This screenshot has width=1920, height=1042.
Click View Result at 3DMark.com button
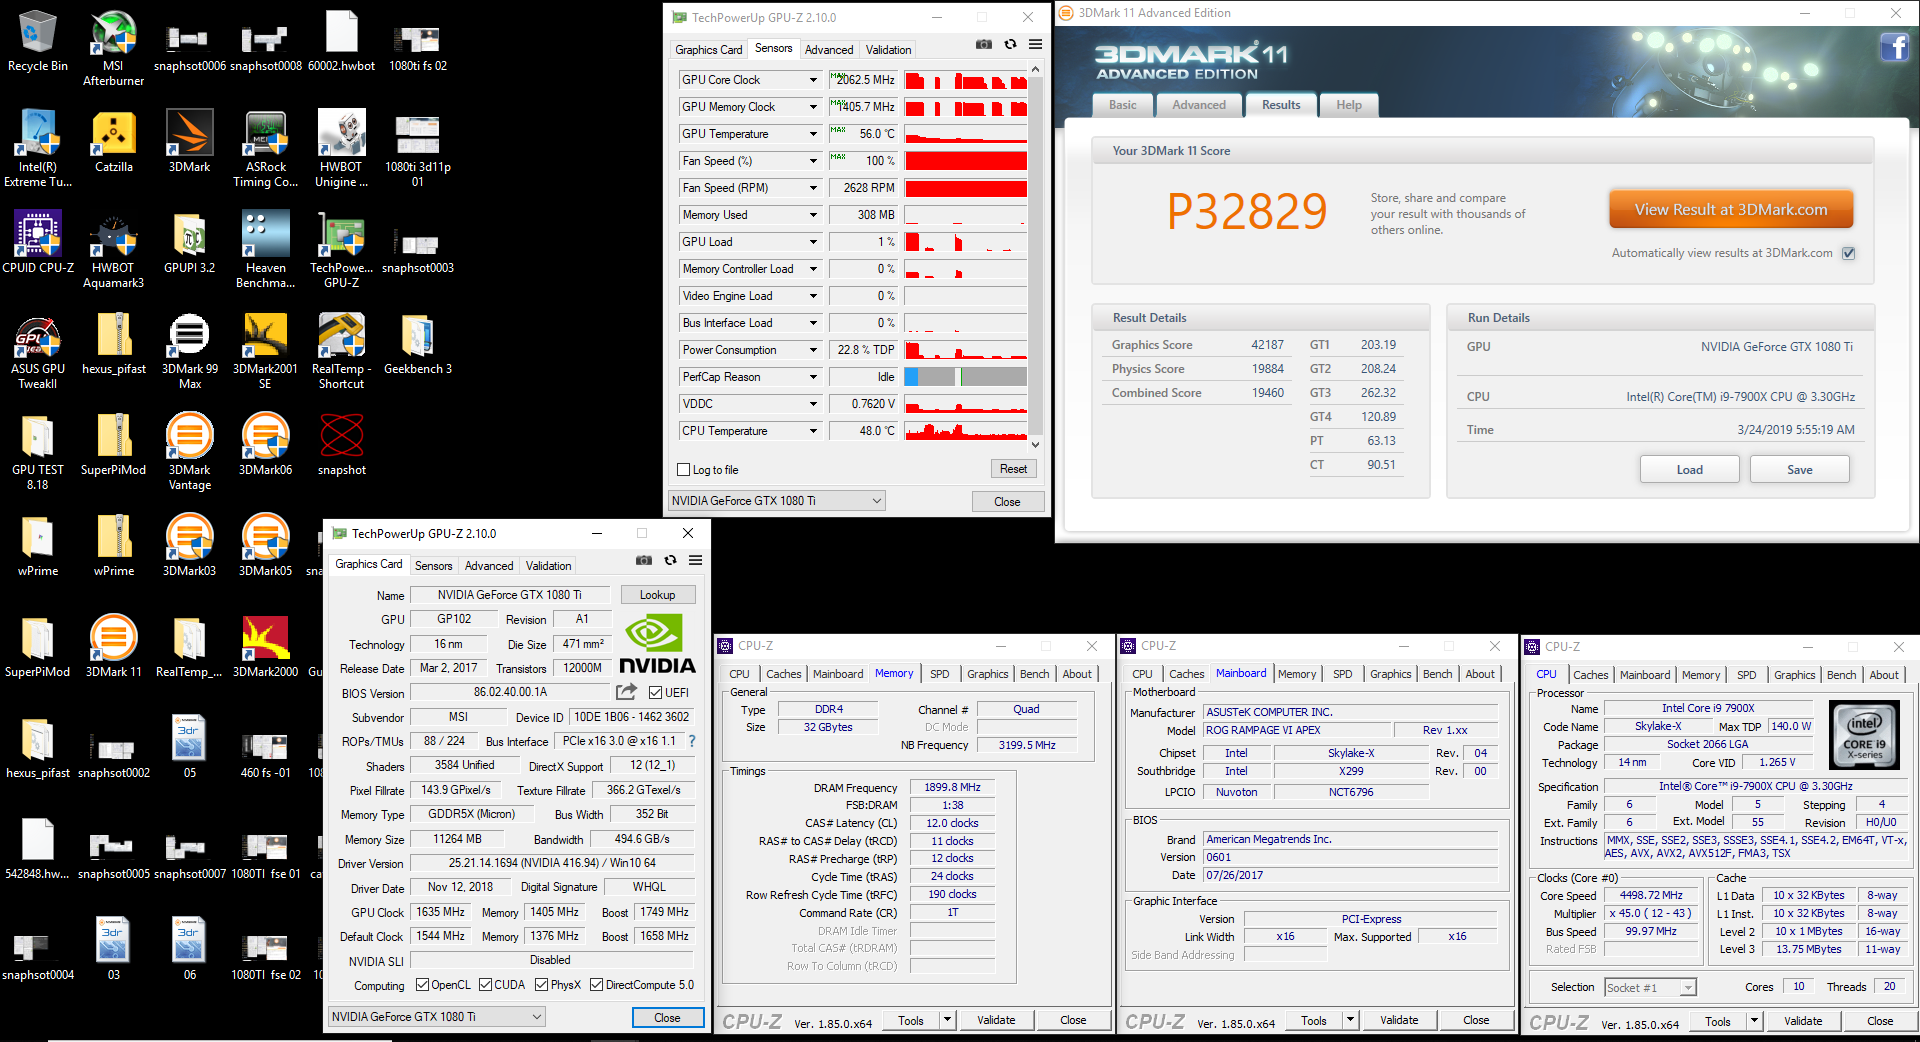pos(1730,210)
